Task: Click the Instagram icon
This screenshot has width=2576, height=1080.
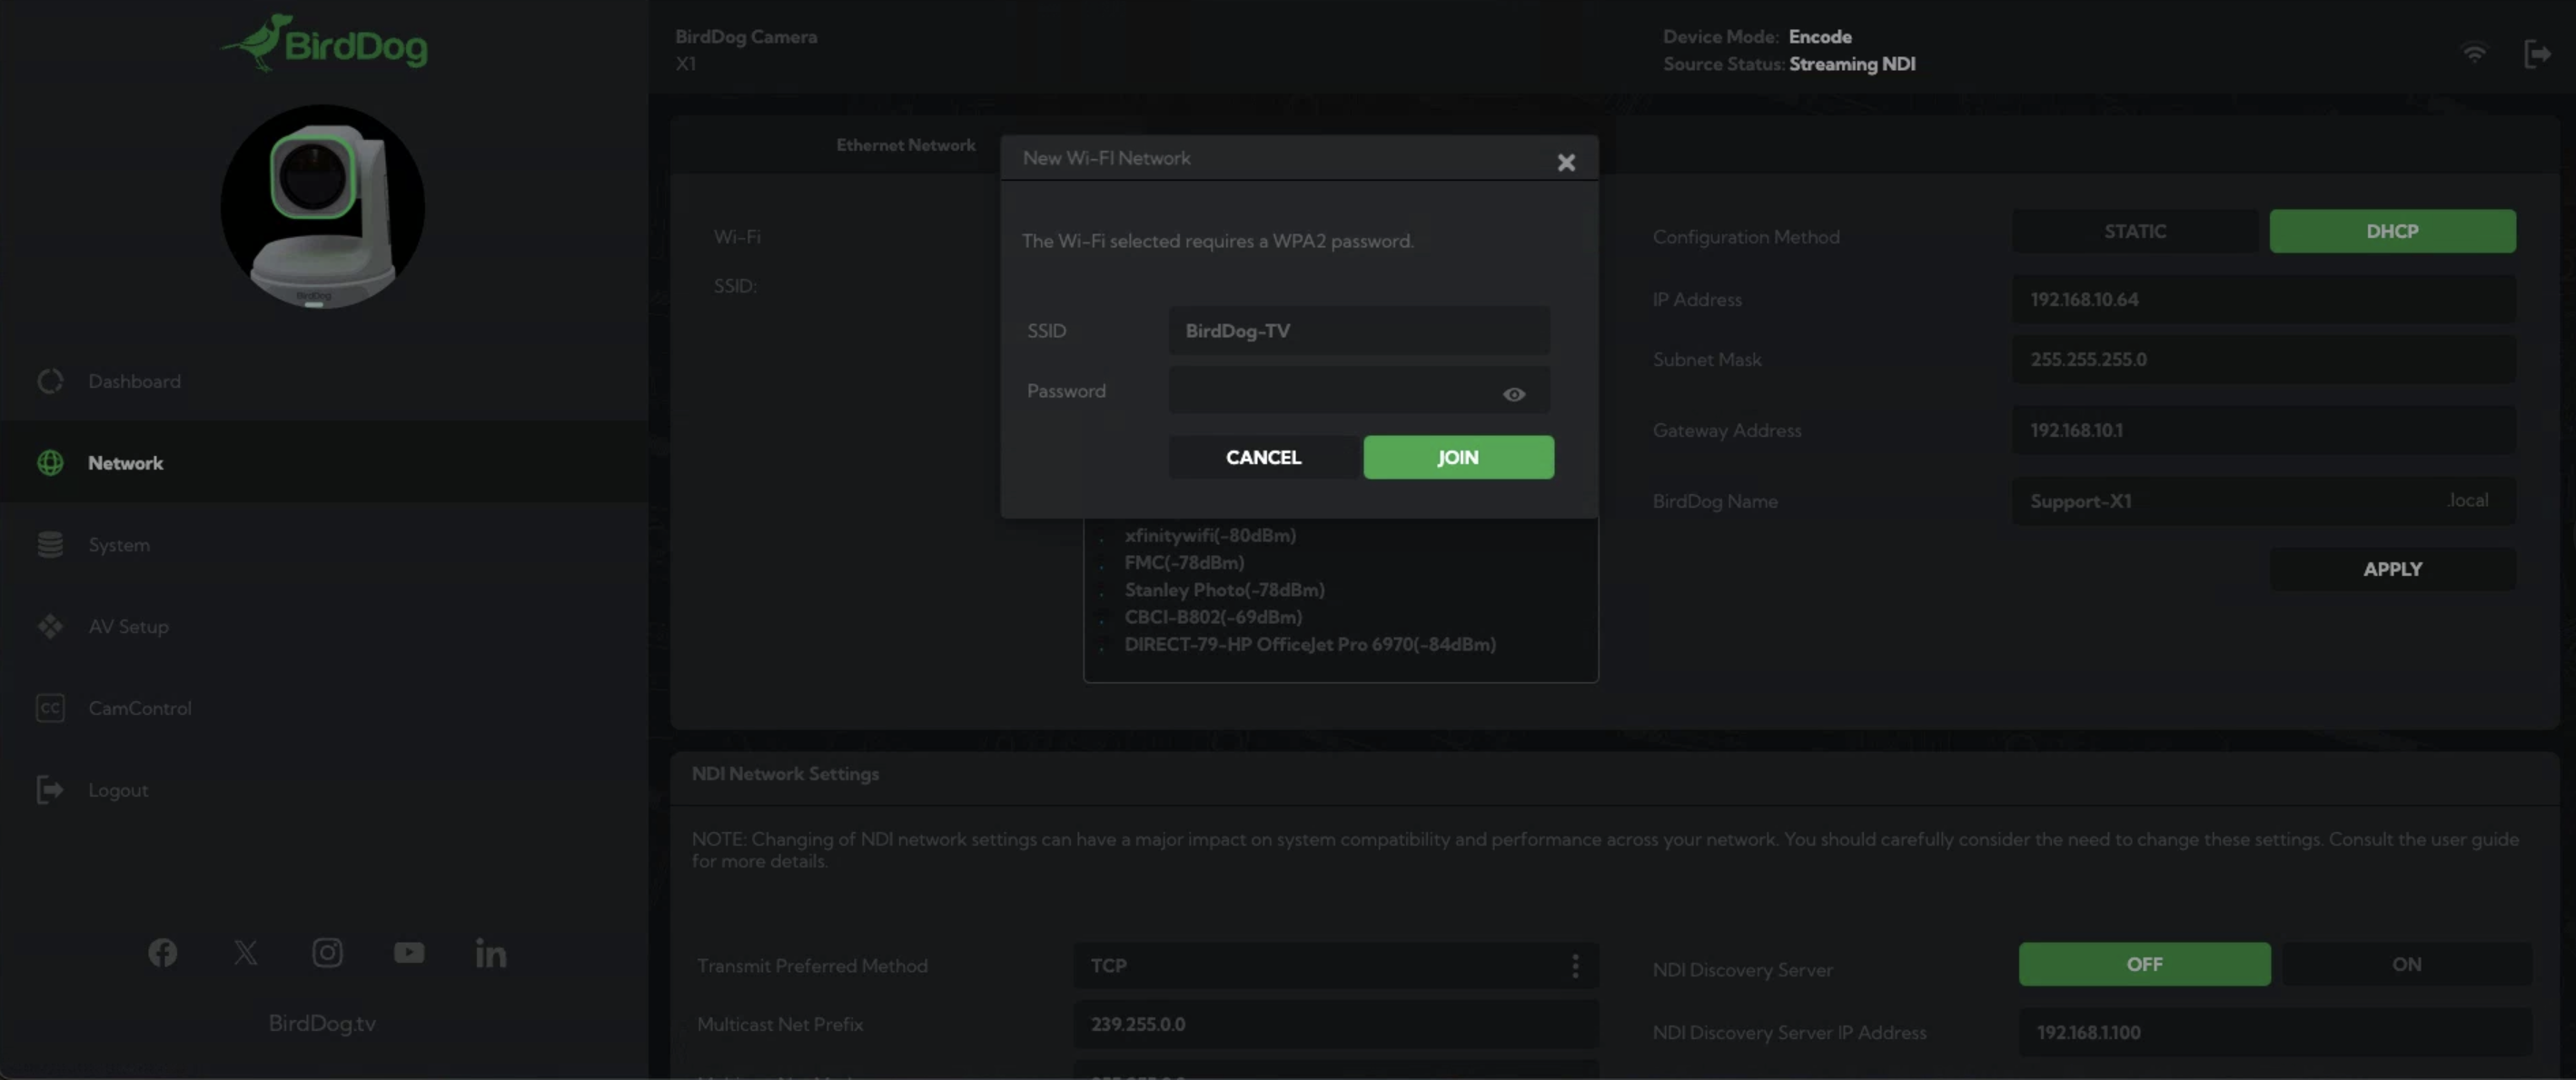Action: click(x=327, y=952)
